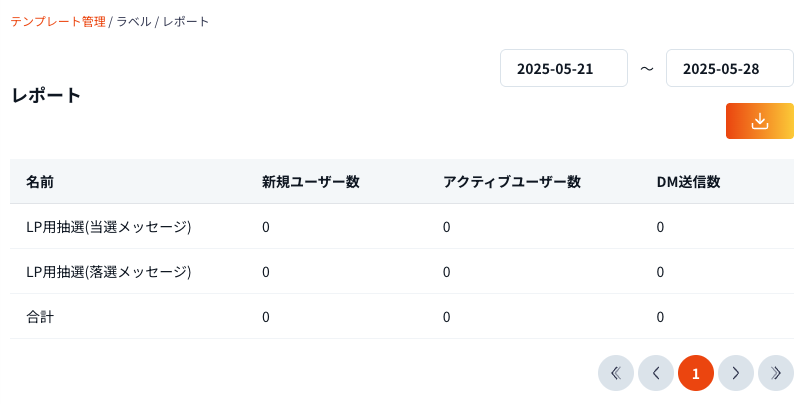Click the レポート page heading
Image resolution: width=807 pixels, height=404 pixels.
(46, 96)
